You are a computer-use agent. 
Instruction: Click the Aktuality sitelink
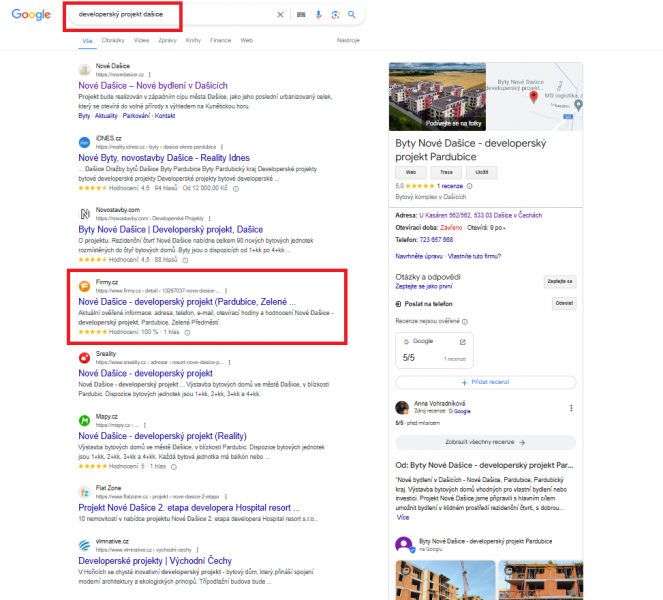(106, 115)
